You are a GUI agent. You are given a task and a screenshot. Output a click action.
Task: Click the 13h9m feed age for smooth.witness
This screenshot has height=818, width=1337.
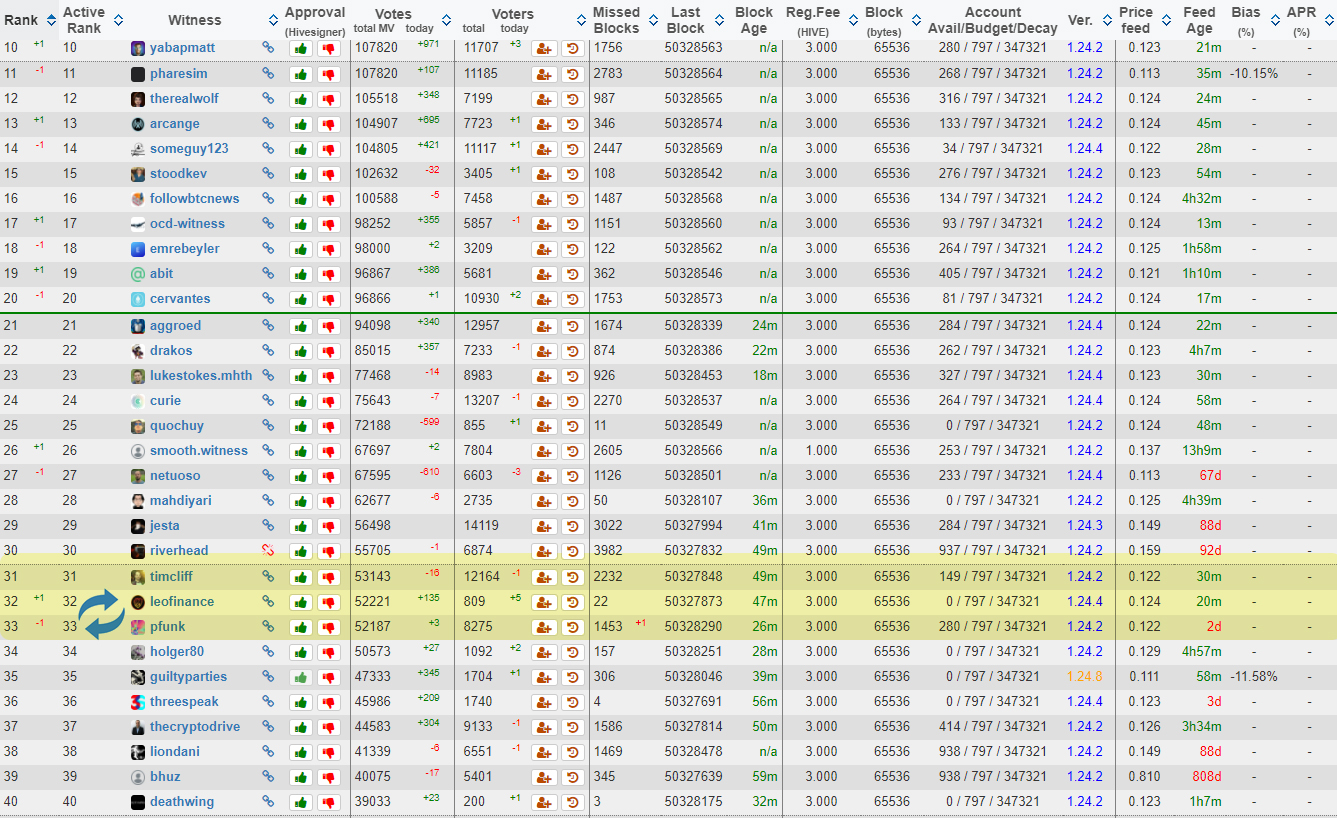(1202, 451)
